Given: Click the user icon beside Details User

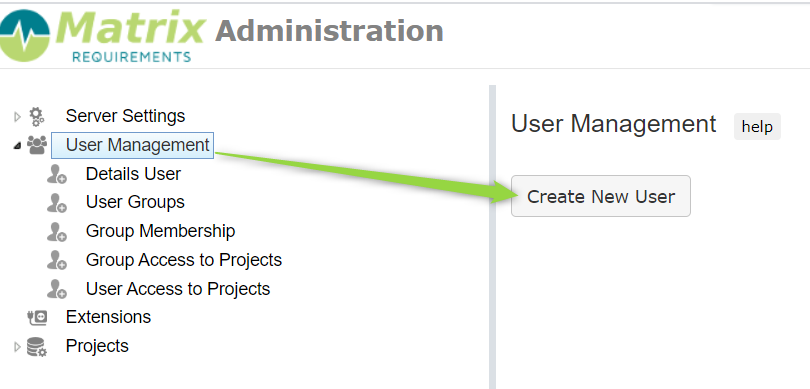Looking at the screenshot, I should 56,174.
